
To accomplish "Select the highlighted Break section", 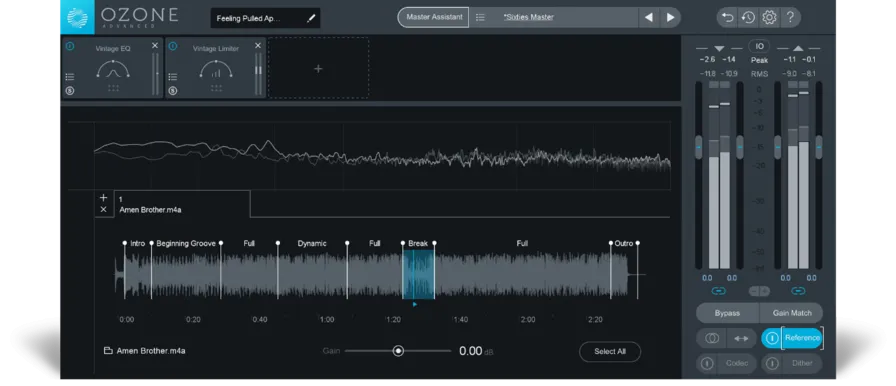I will click(418, 275).
